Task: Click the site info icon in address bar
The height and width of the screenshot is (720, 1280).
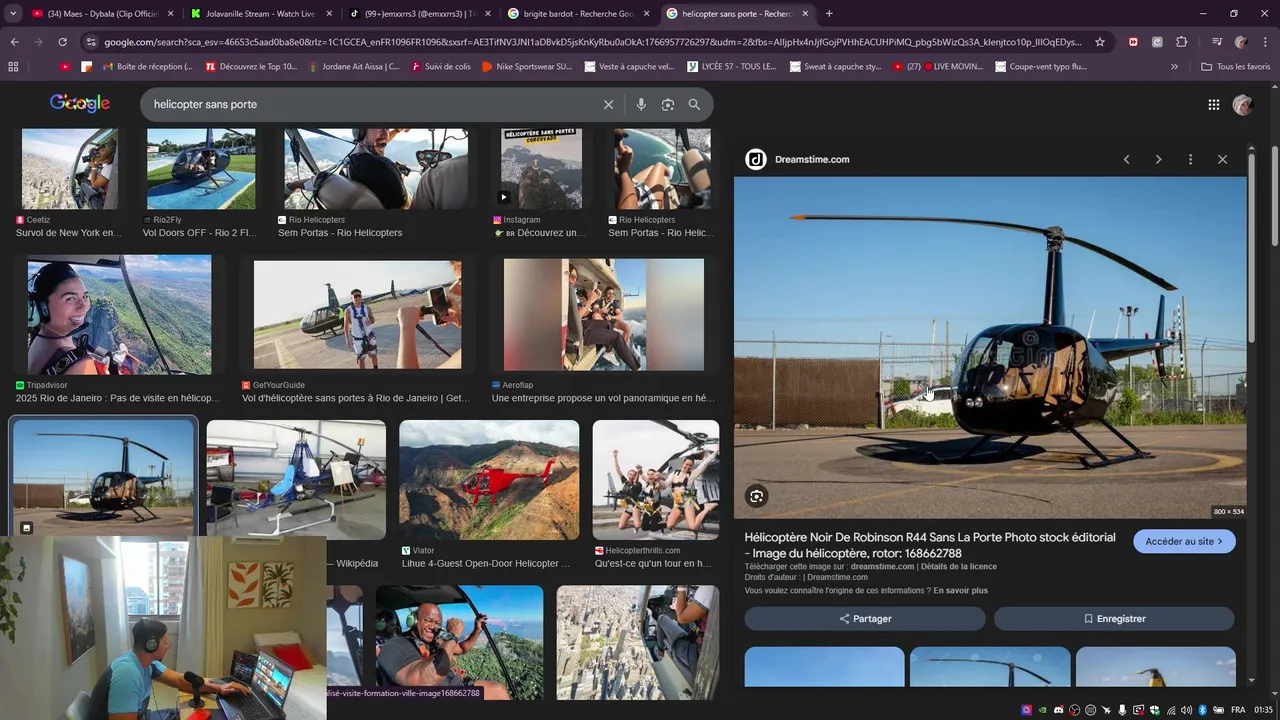Action: (92, 42)
